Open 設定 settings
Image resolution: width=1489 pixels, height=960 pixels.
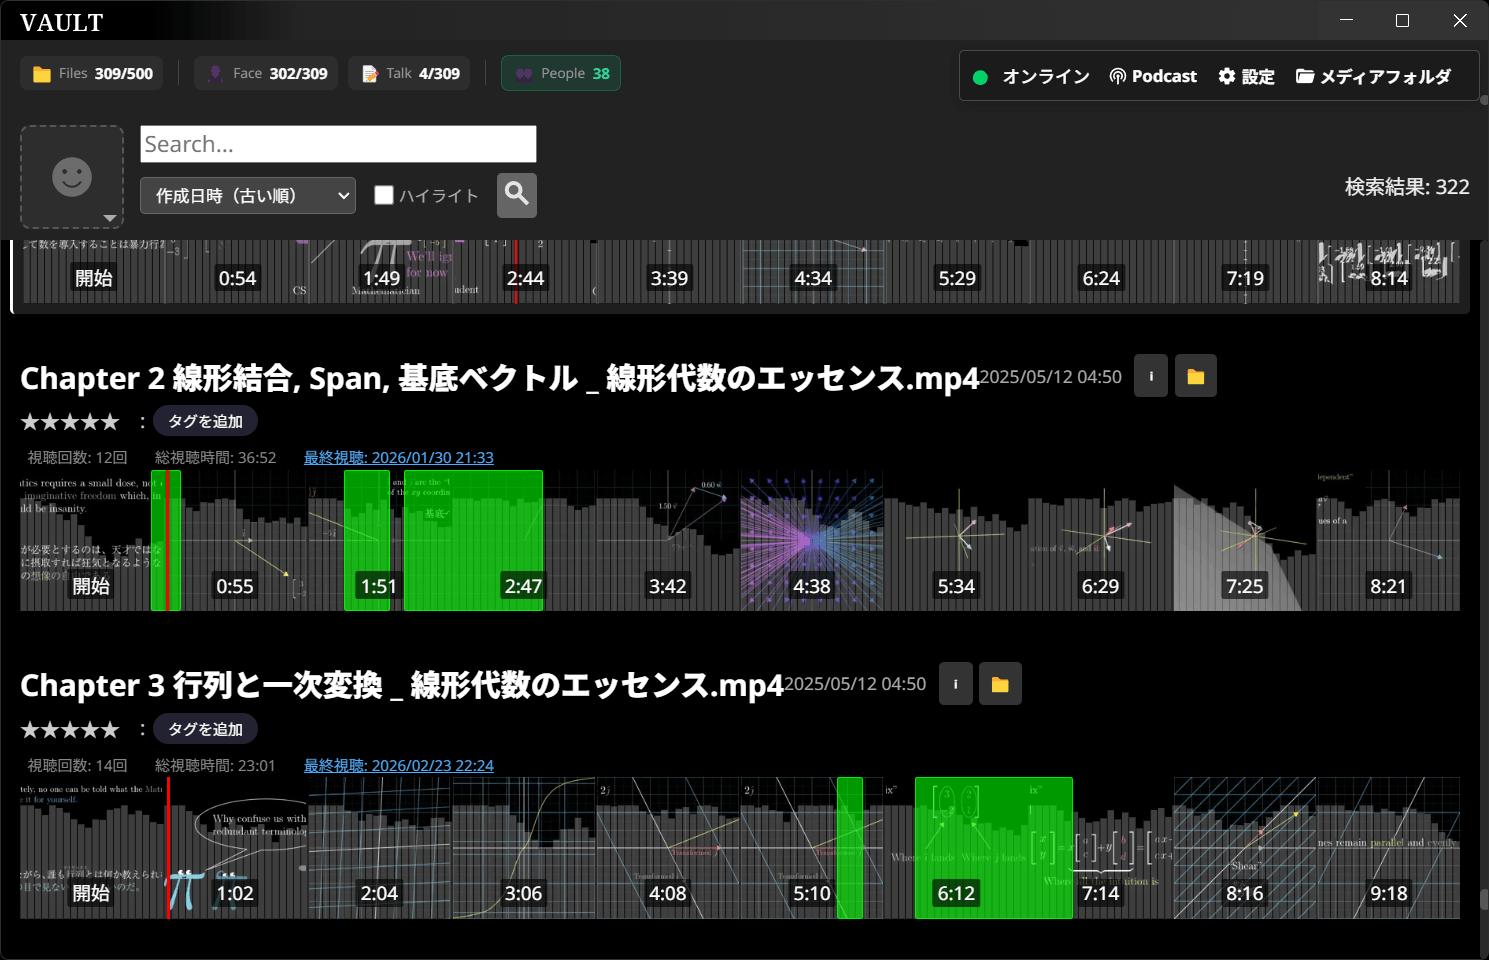coord(1246,76)
